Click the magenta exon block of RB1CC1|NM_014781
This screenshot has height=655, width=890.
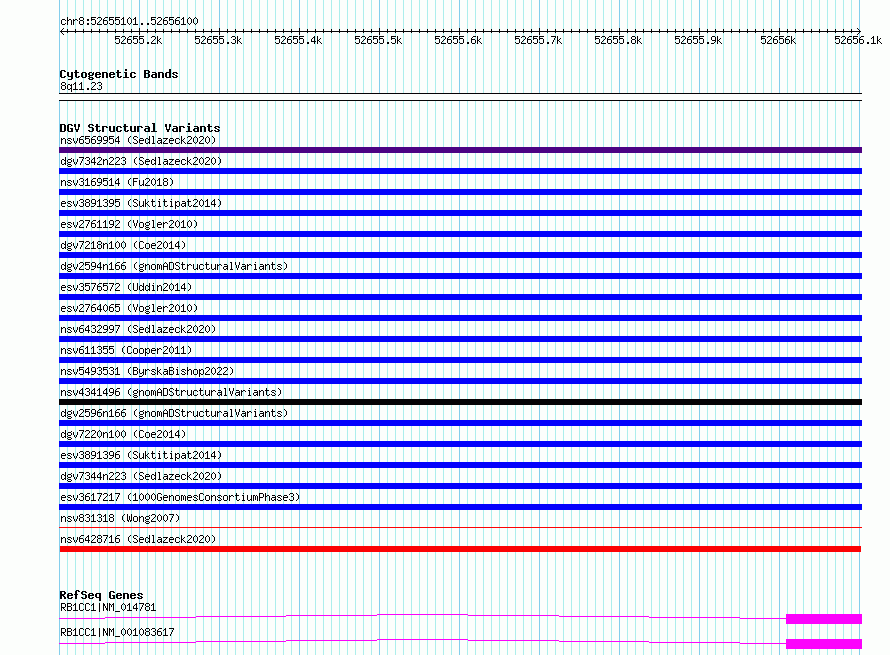(x=824, y=619)
